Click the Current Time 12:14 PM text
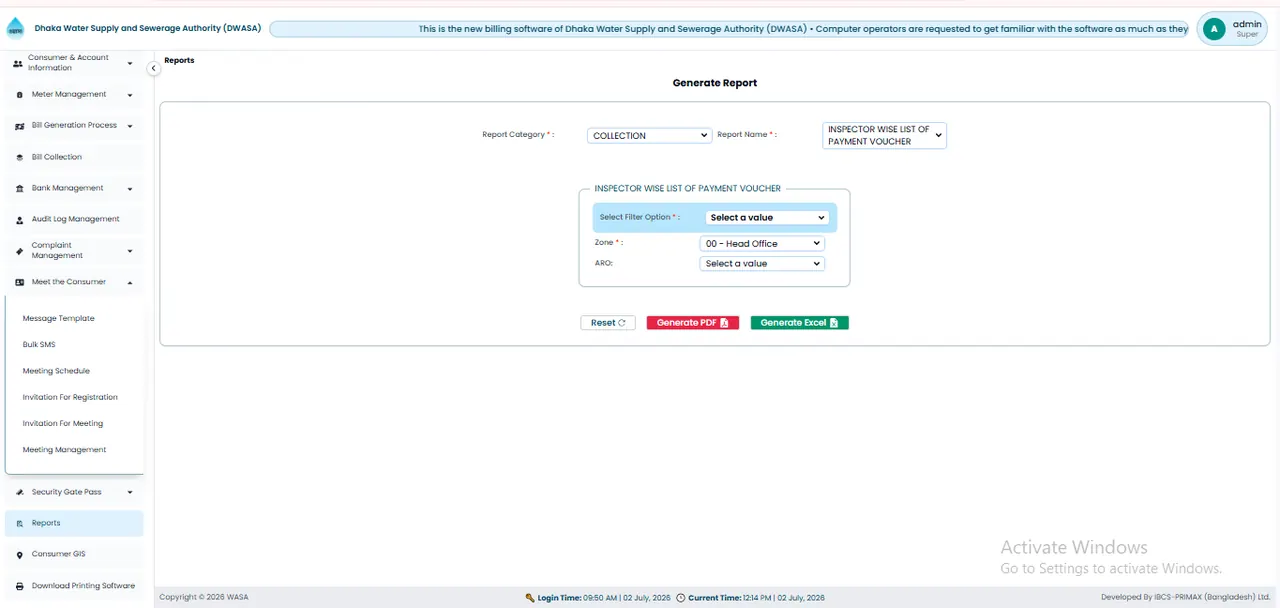The height and width of the screenshot is (608, 1280). (757, 598)
